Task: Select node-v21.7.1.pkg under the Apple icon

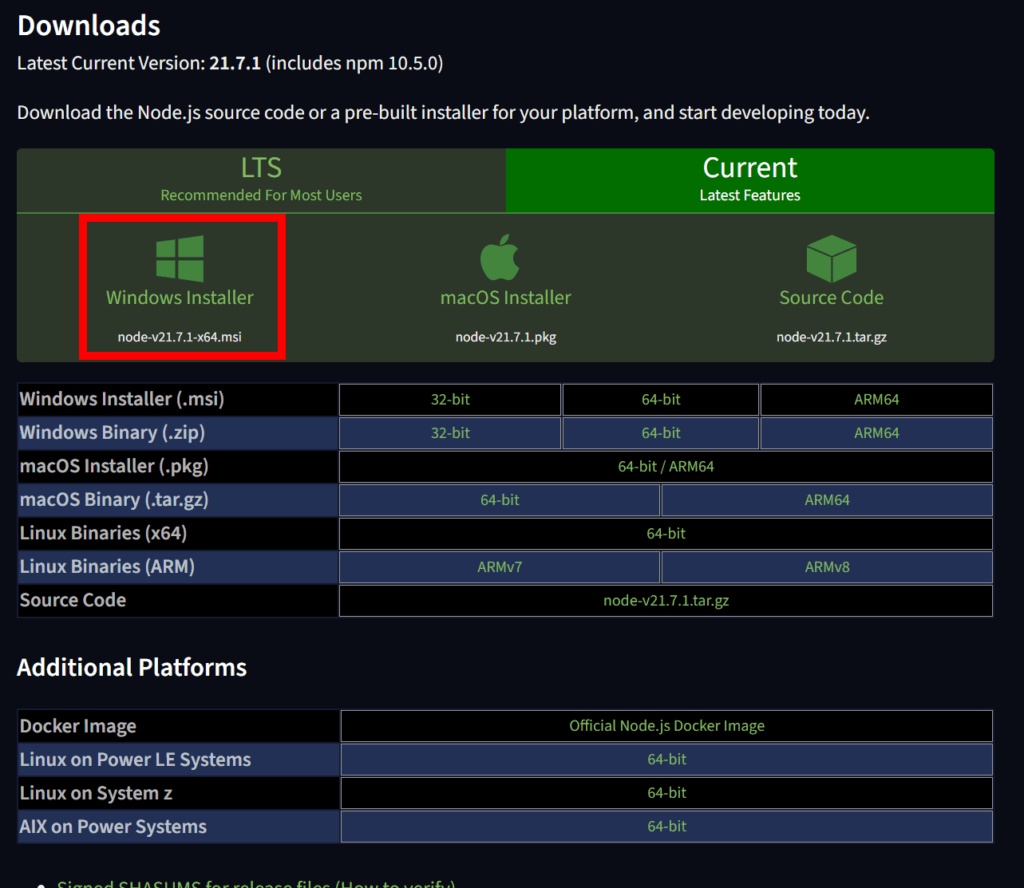Action: click(503, 337)
